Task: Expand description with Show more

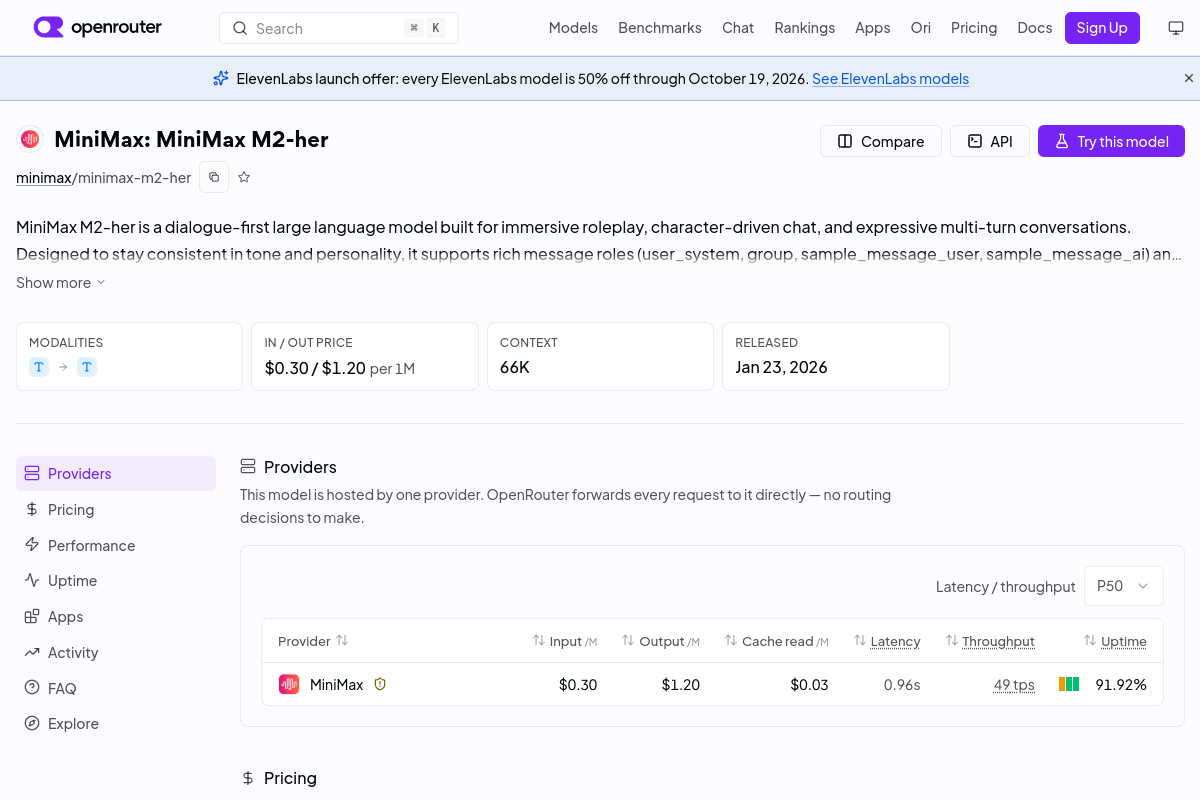Action: point(61,283)
